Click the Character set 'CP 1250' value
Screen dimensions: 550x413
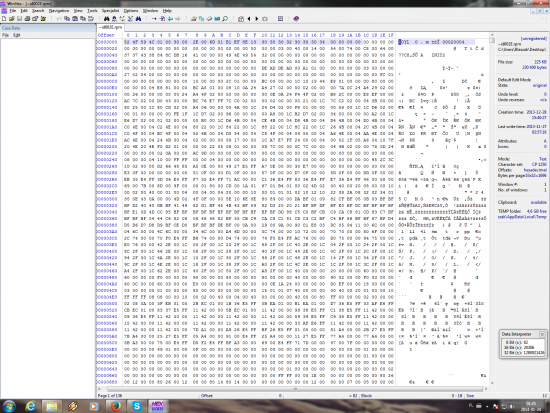[539, 165]
